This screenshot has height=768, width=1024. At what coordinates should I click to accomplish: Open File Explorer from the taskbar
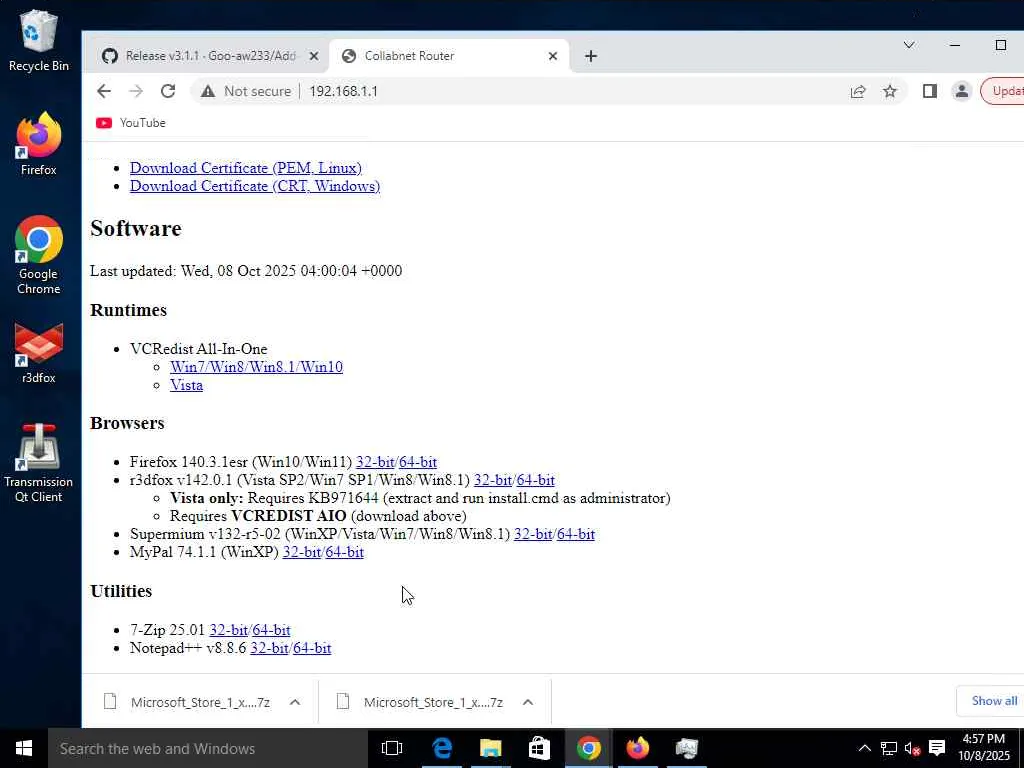click(x=490, y=748)
